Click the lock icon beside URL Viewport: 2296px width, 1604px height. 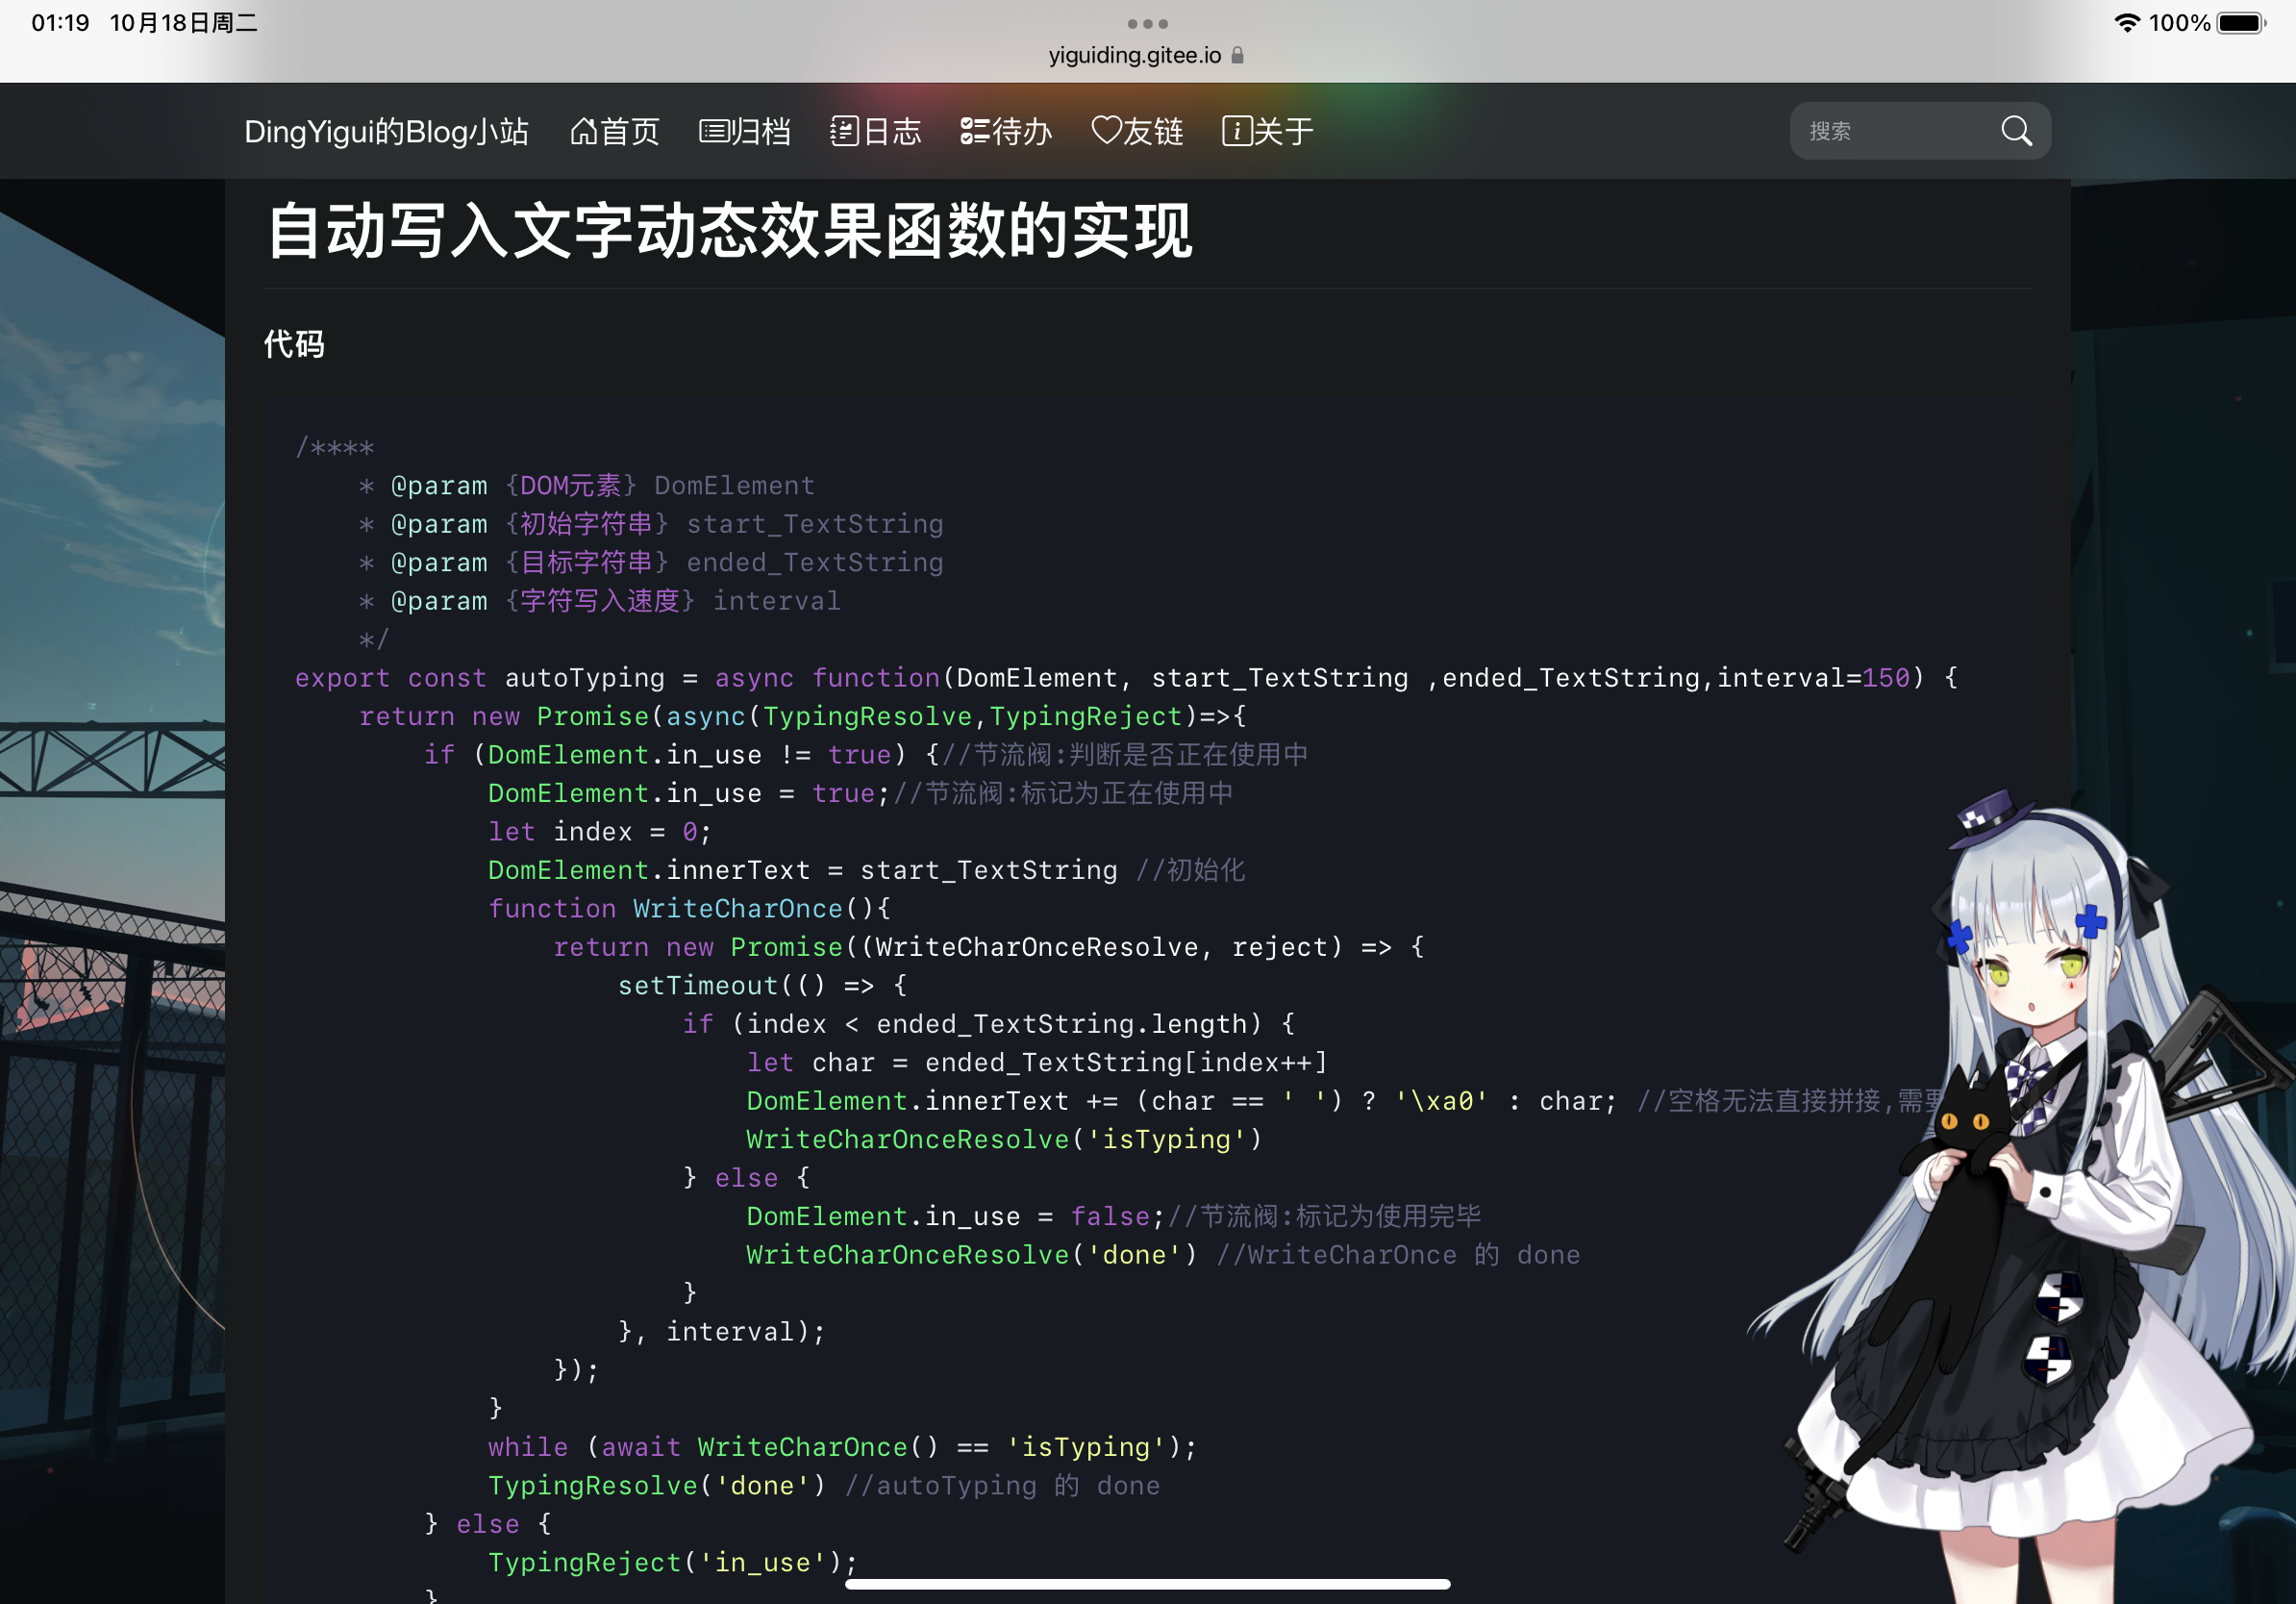click(1237, 55)
